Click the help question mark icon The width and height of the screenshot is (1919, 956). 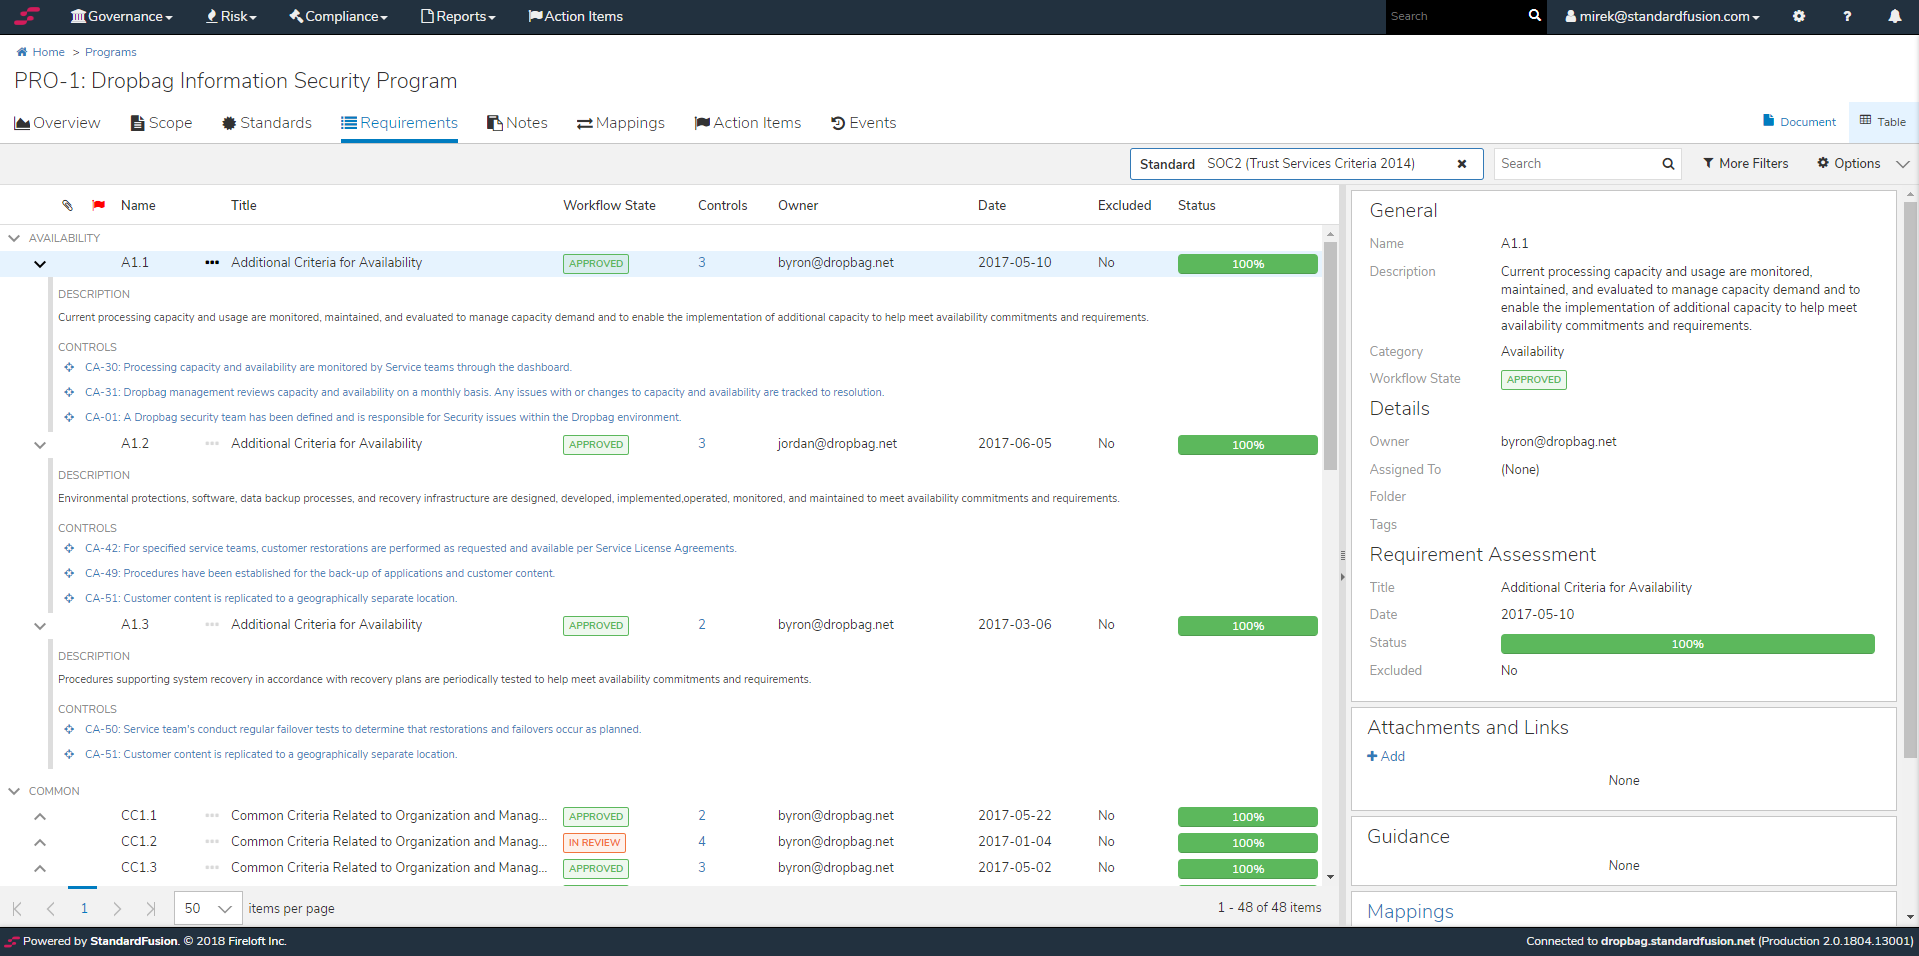click(1847, 16)
